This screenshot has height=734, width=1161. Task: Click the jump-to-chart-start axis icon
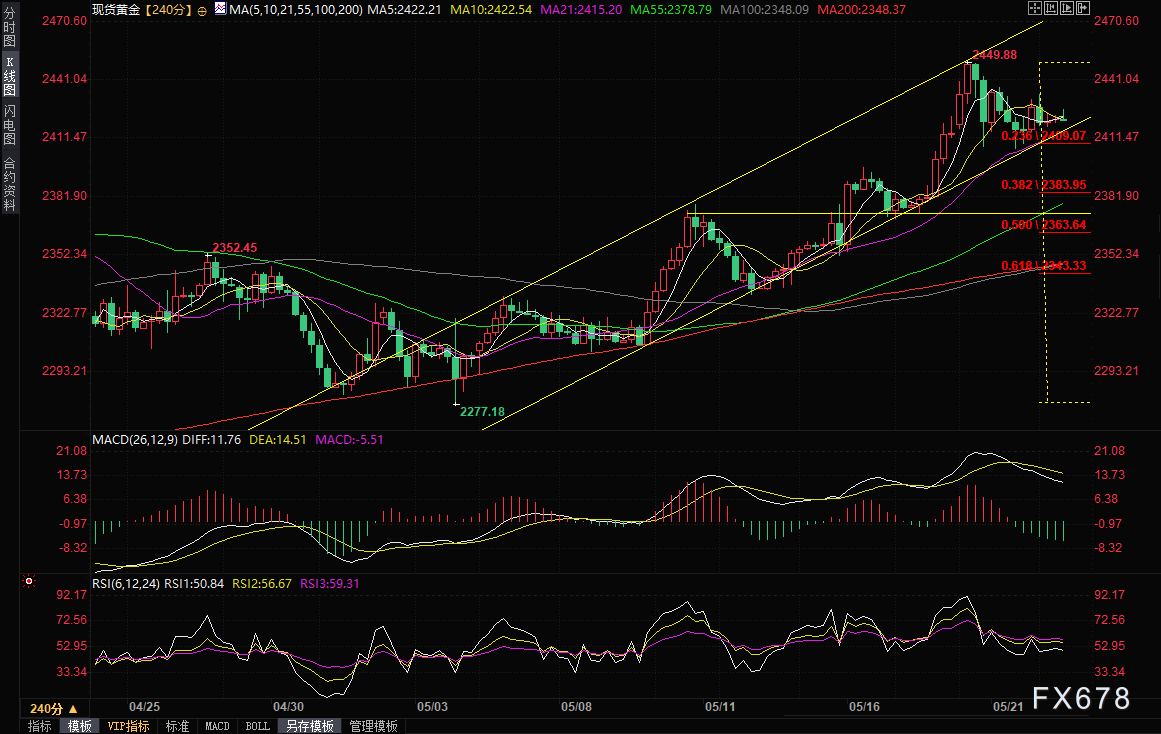point(1051,8)
